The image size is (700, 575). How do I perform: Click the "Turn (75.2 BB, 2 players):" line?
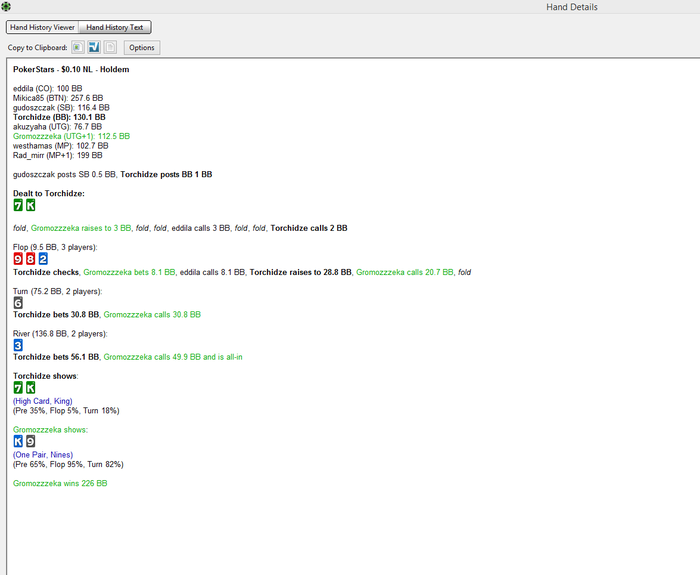58,292
